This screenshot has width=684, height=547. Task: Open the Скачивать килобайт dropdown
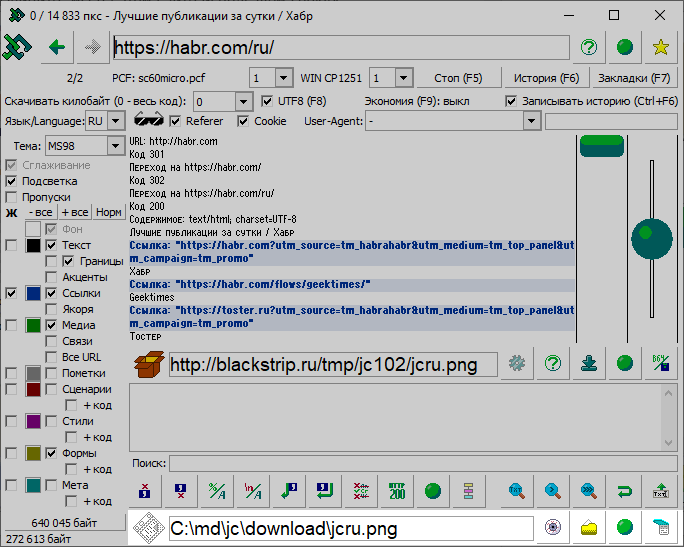[243, 102]
